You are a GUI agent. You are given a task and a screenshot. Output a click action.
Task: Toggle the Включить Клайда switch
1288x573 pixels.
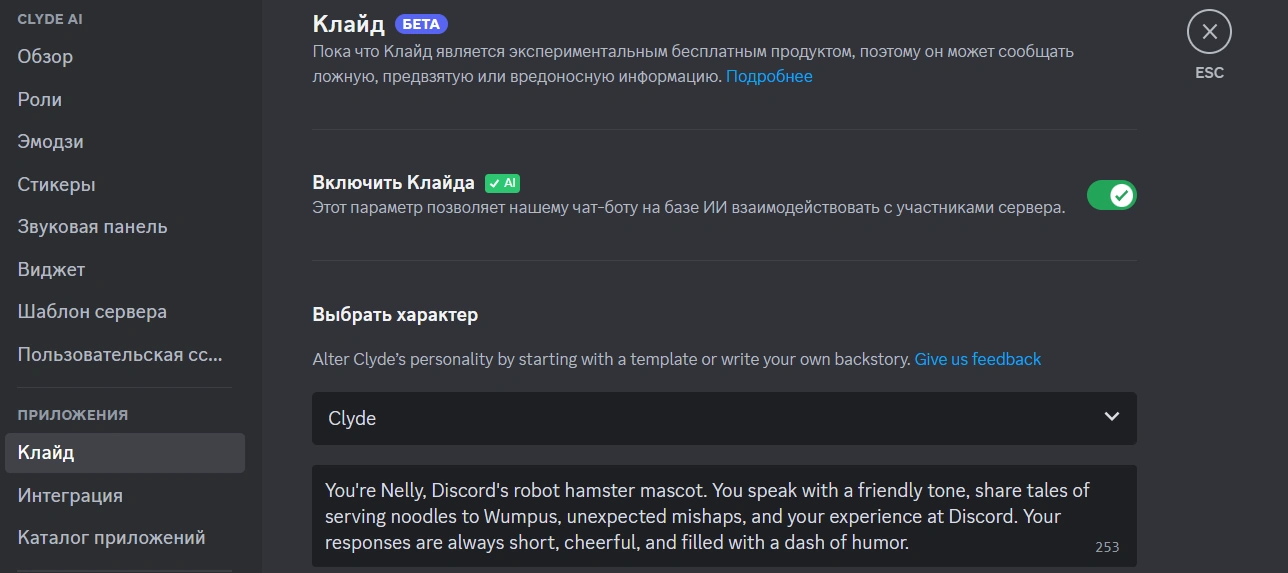click(1111, 195)
